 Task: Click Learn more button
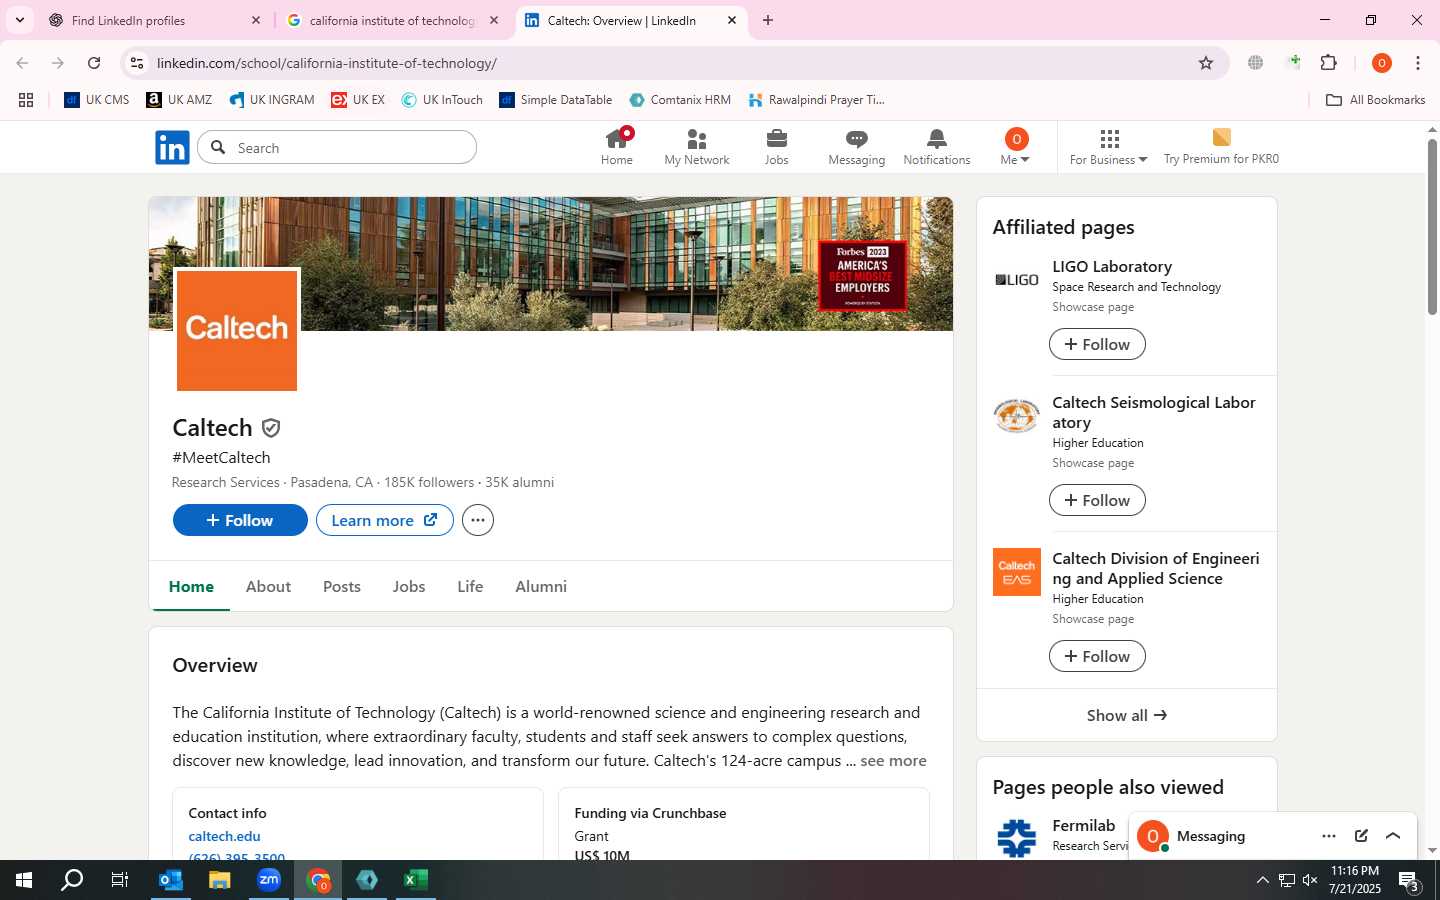(385, 520)
